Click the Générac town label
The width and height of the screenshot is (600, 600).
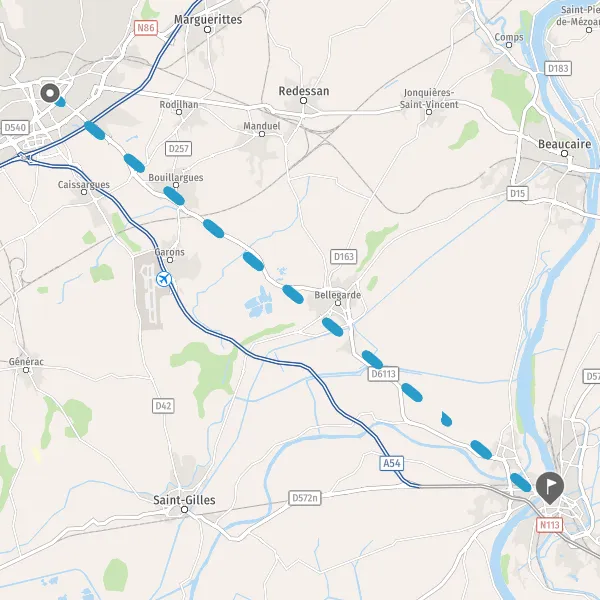[26, 362]
